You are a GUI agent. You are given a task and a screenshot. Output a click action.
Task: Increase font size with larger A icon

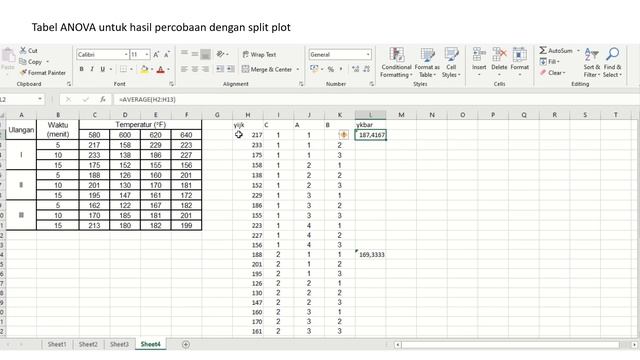(x=156, y=55)
